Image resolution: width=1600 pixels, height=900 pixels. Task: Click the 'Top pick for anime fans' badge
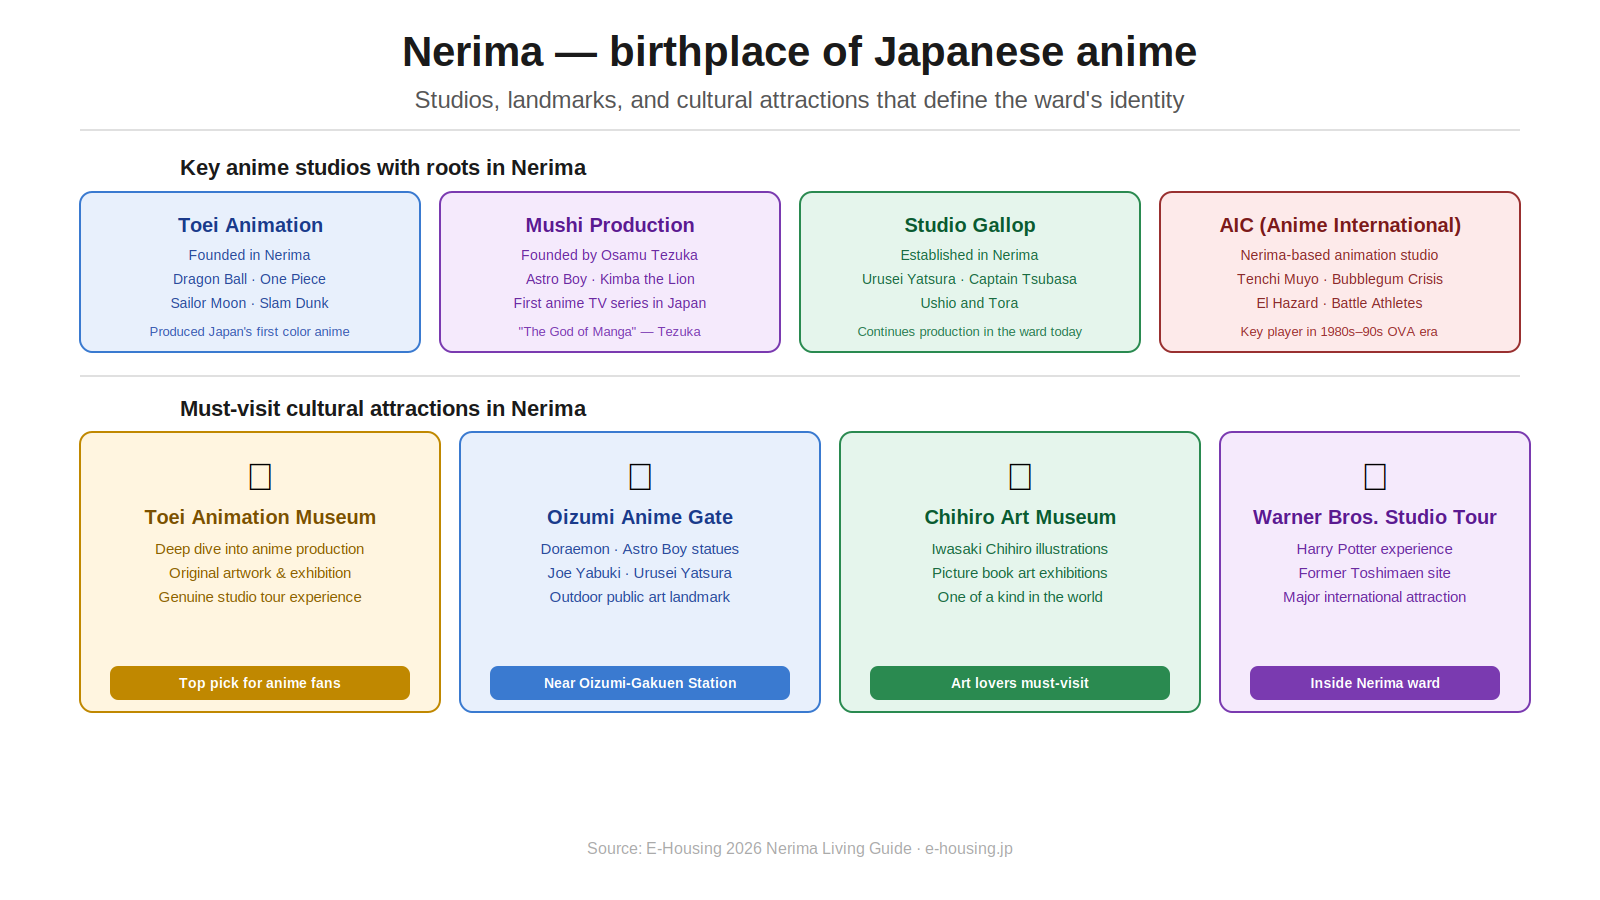coord(260,683)
